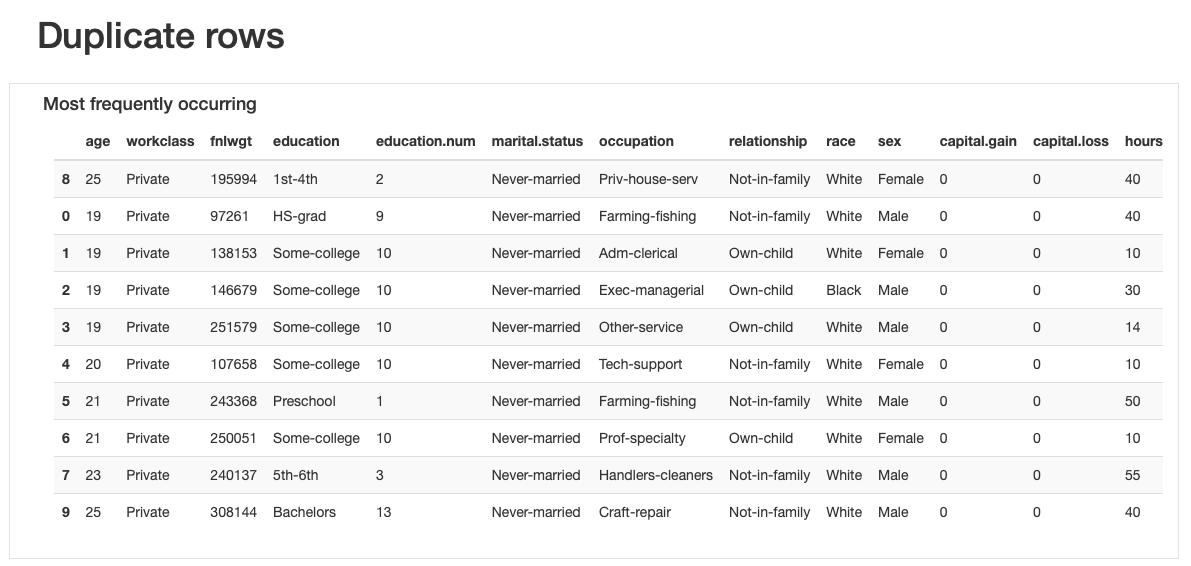Click the Handlers-cleaners occupation cell
This screenshot has height=566, width=1191.
coord(655,476)
